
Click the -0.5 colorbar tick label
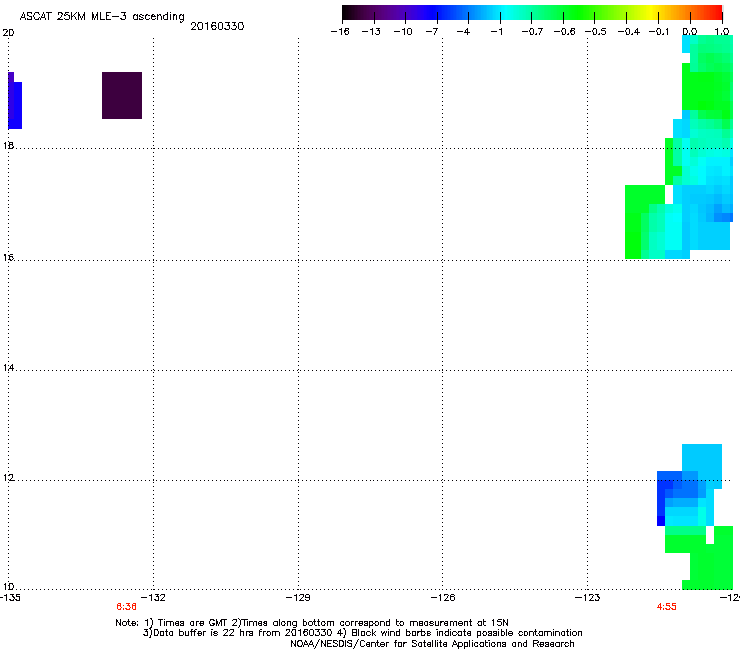click(x=596, y=32)
